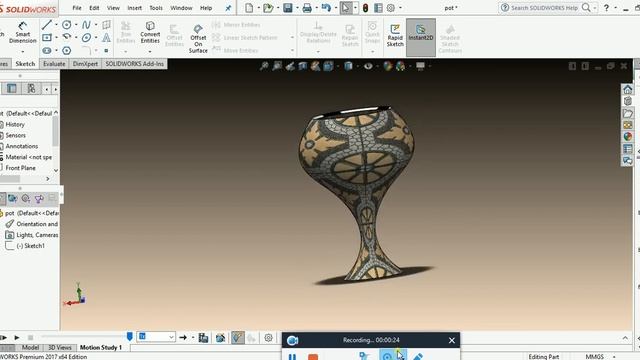Switch to the Evaluate tab
640x360 pixels.
point(54,64)
